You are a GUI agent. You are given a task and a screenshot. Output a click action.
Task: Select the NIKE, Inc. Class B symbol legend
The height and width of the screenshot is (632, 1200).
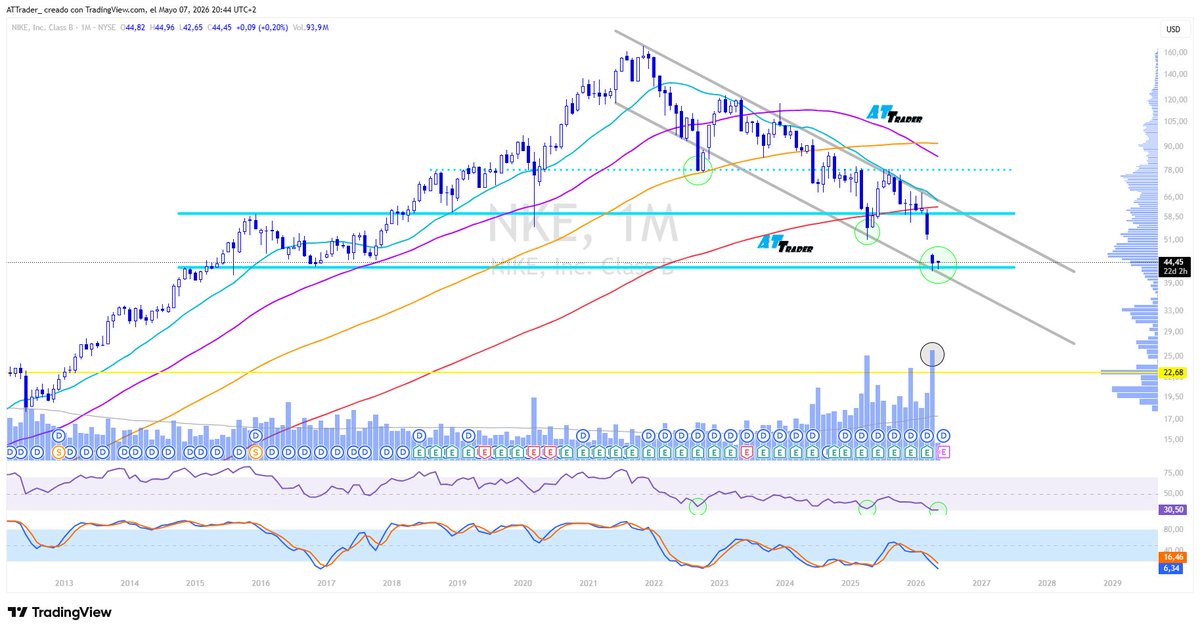(44, 28)
